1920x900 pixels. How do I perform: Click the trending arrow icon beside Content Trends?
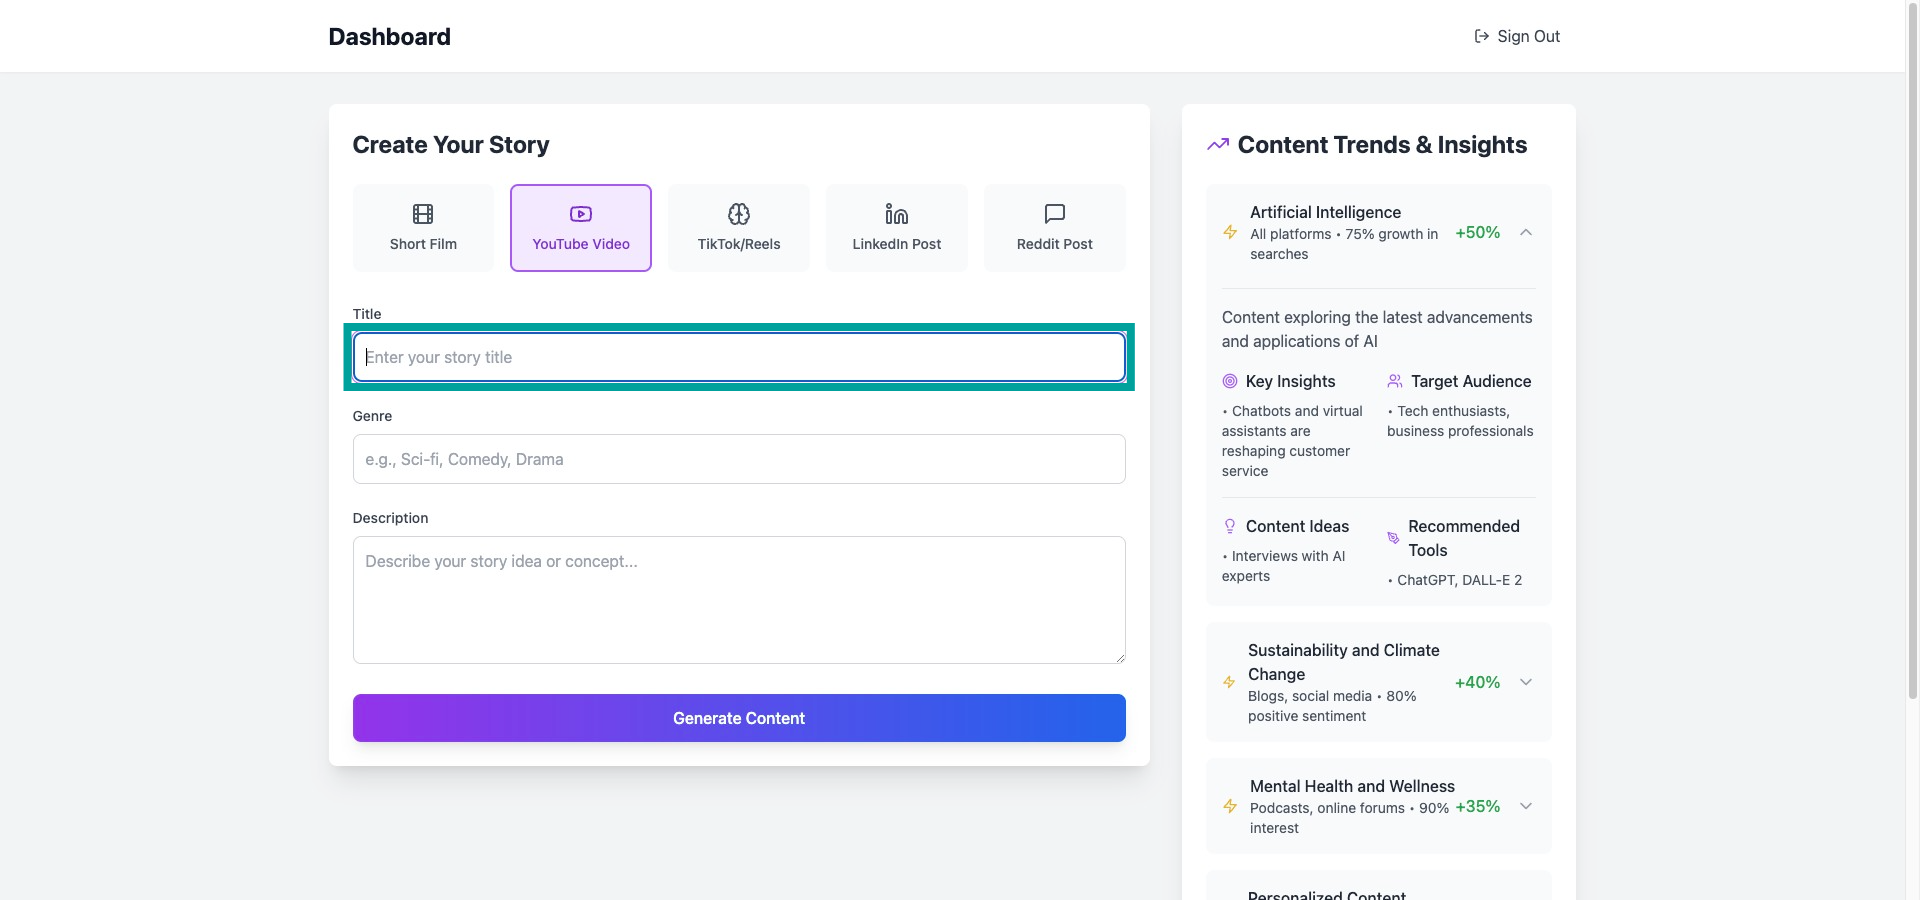1218,145
